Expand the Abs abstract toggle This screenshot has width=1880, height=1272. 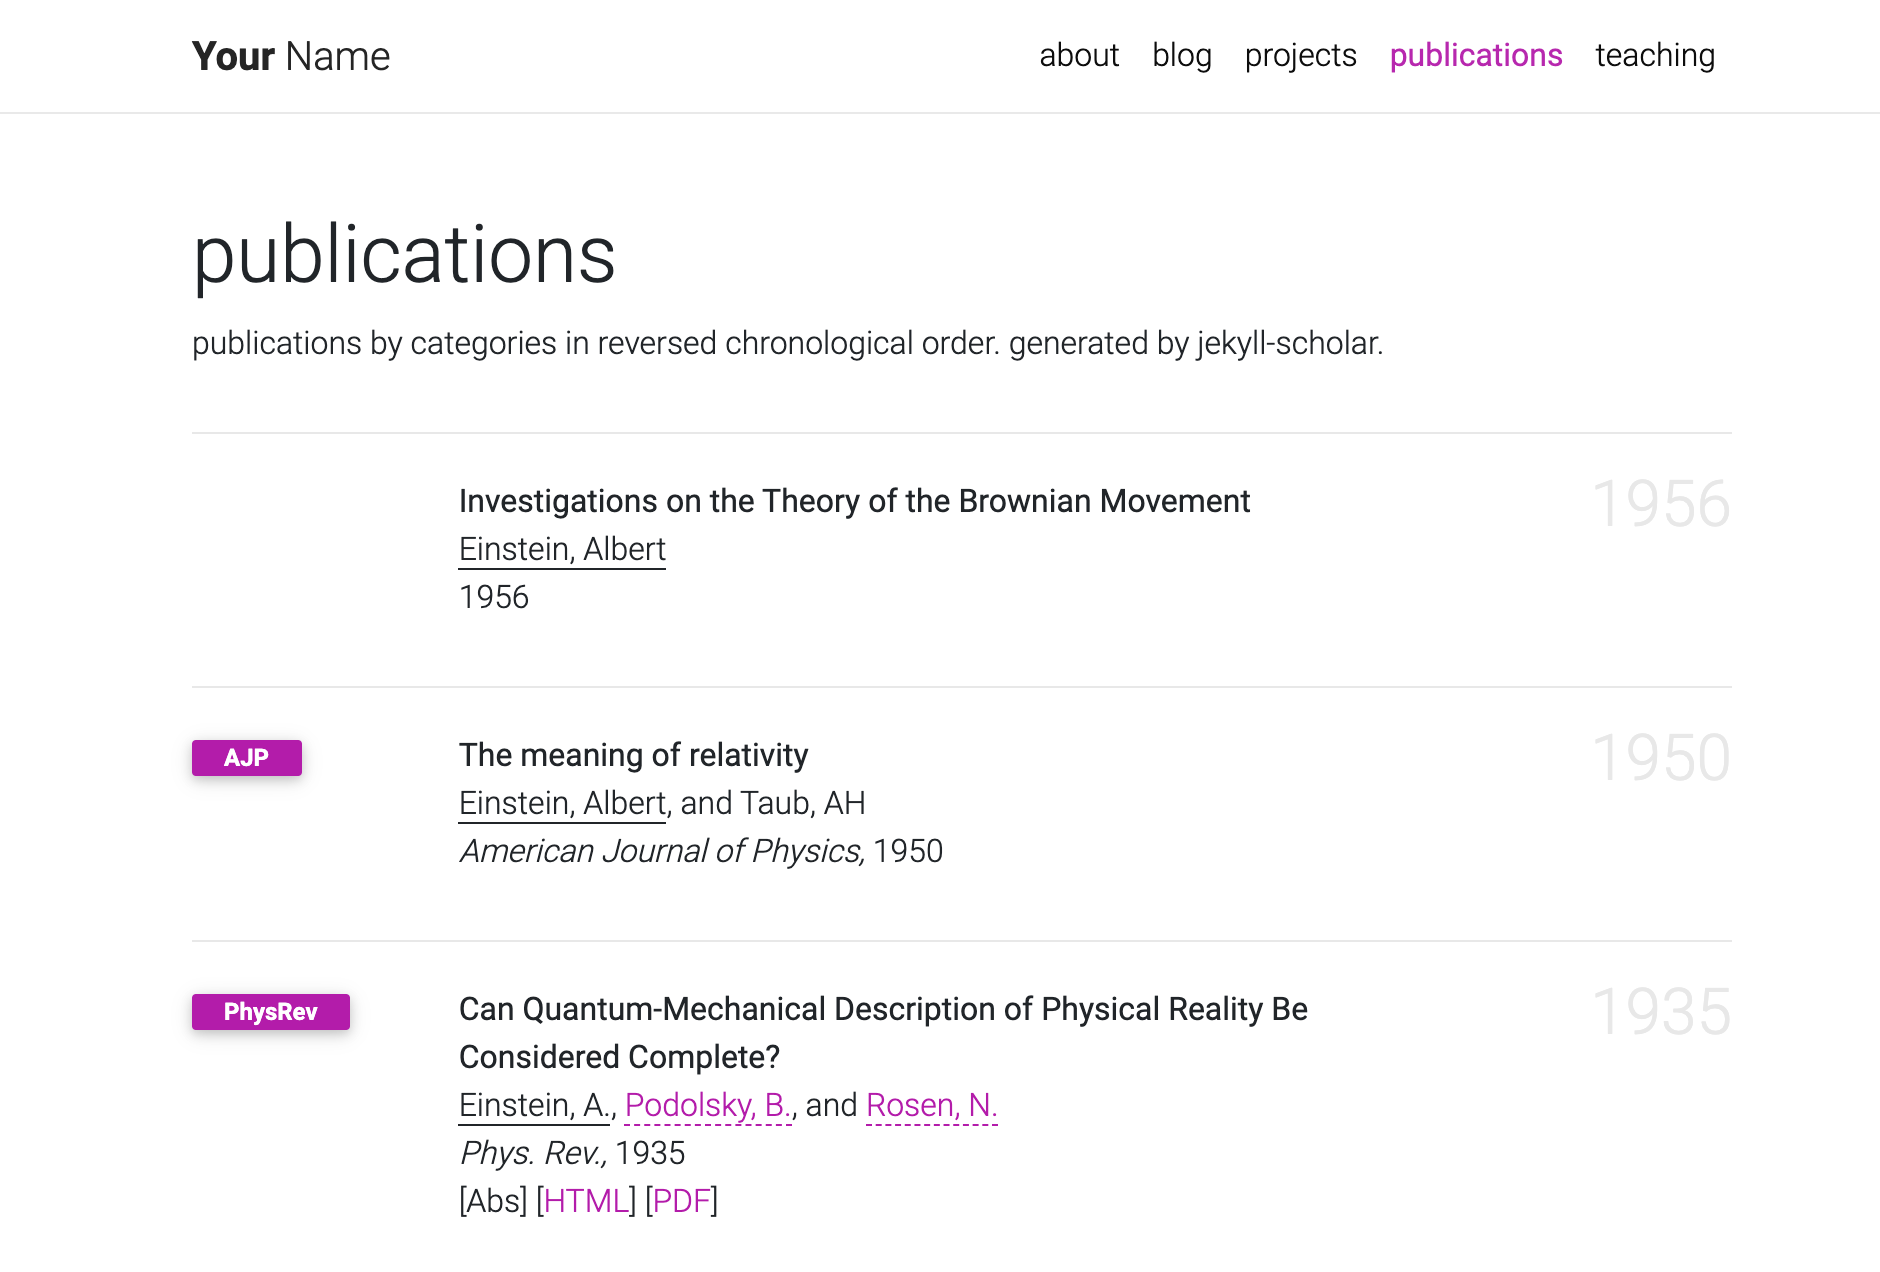493,1201
